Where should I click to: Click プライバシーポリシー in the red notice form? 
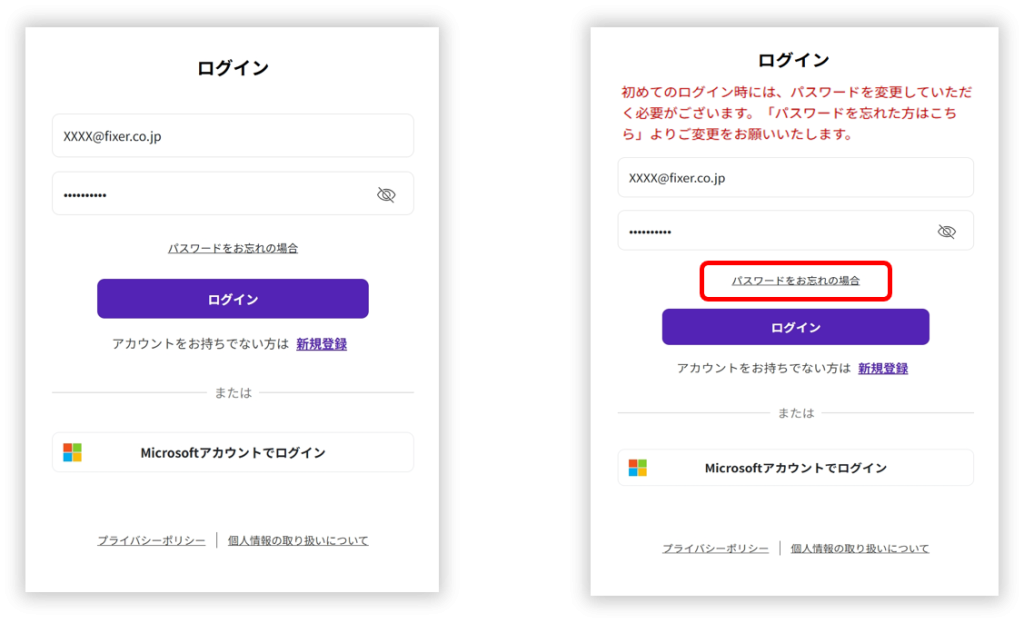coord(715,549)
